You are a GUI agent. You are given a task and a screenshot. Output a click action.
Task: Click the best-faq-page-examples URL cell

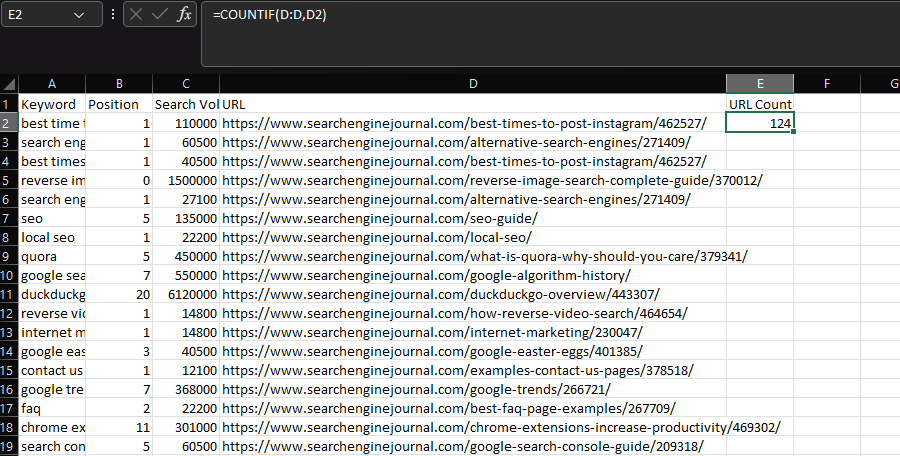473,408
